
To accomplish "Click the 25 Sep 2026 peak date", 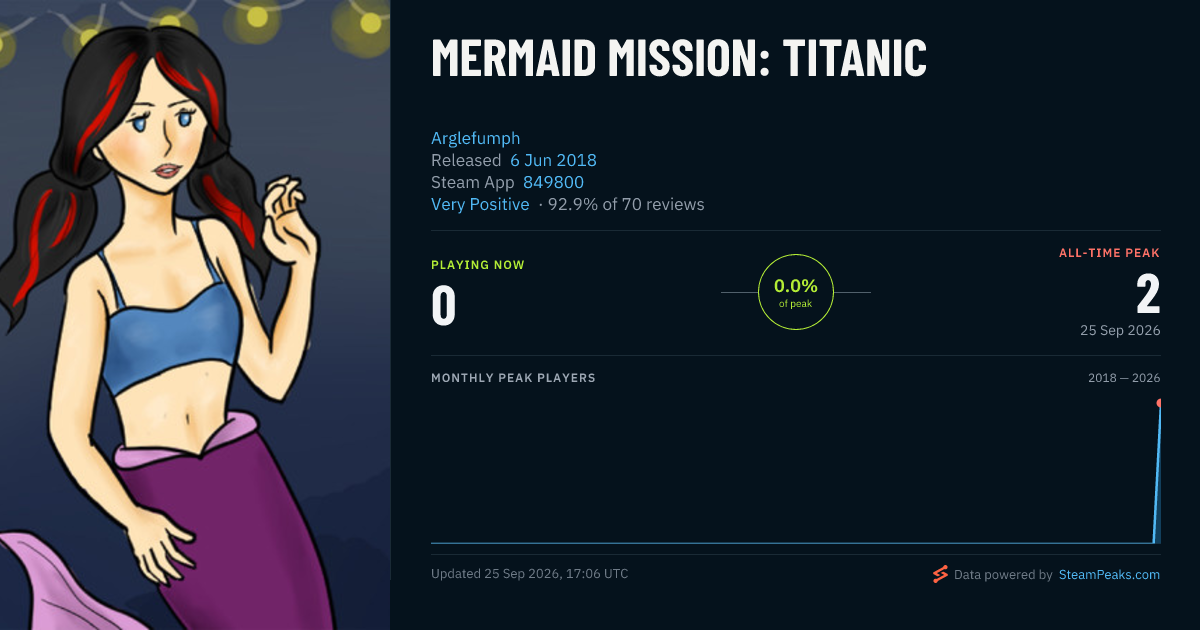I will tap(1120, 330).
